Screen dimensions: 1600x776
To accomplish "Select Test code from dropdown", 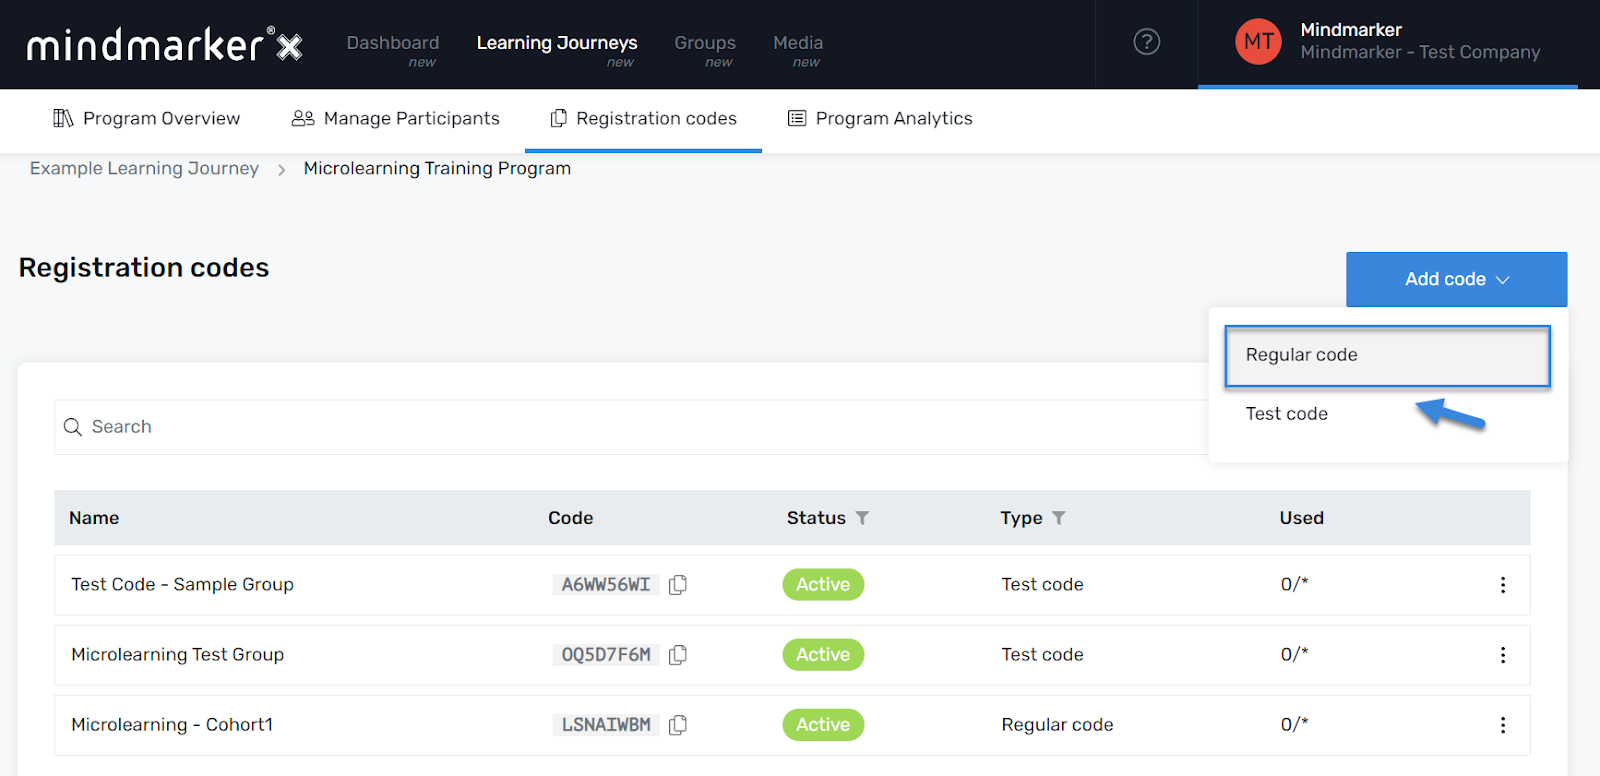I will (x=1286, y=414).
